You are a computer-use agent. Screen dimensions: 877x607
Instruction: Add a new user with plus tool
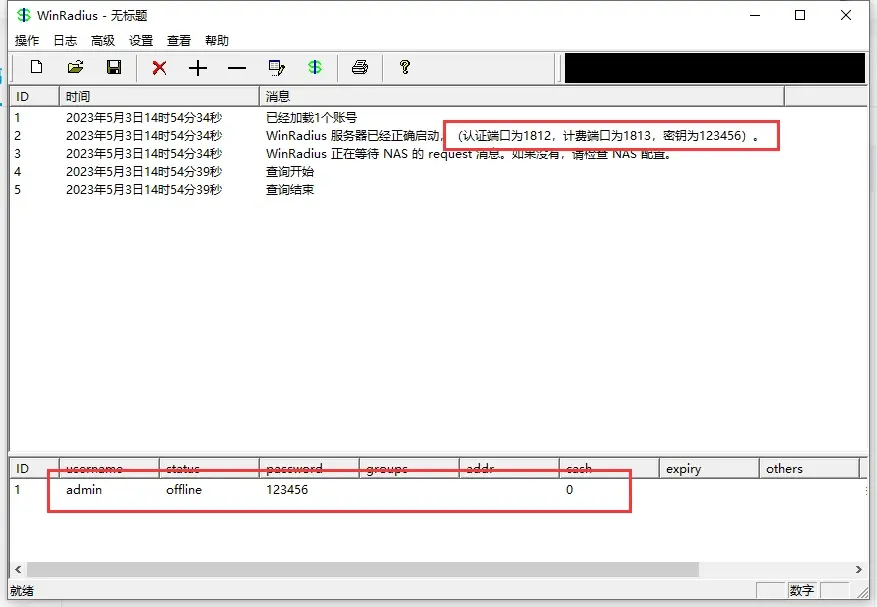click(x=197, y=67)
